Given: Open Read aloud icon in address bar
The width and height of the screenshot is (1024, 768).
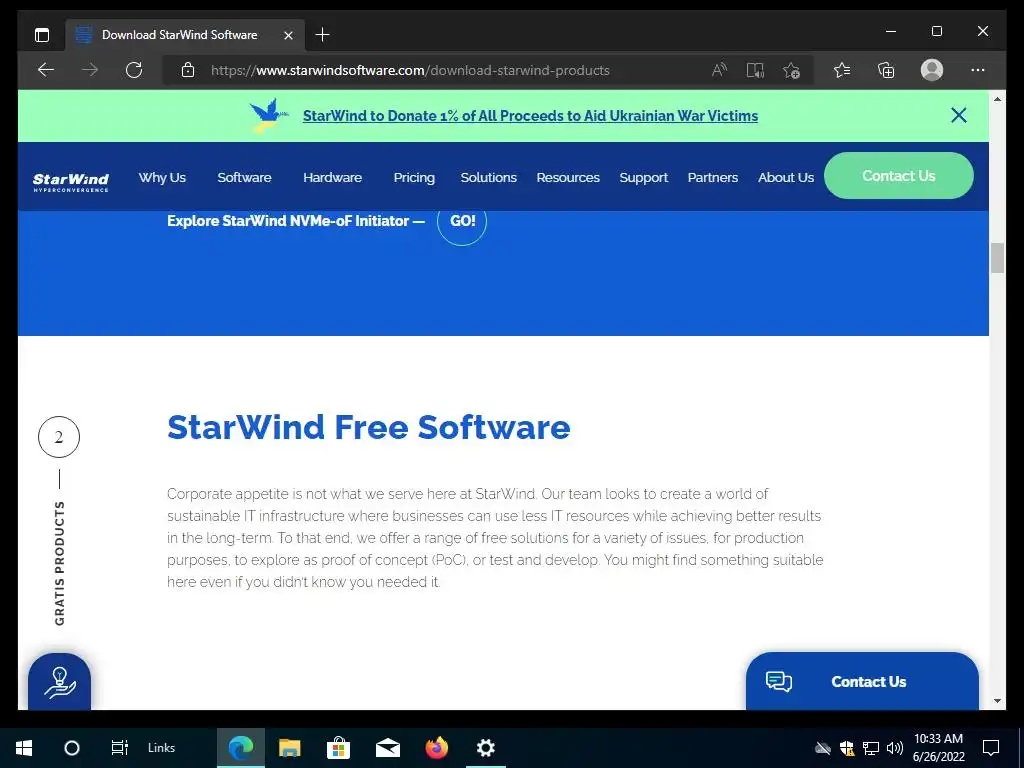Looking at the screenshot, I should point(719,70).
